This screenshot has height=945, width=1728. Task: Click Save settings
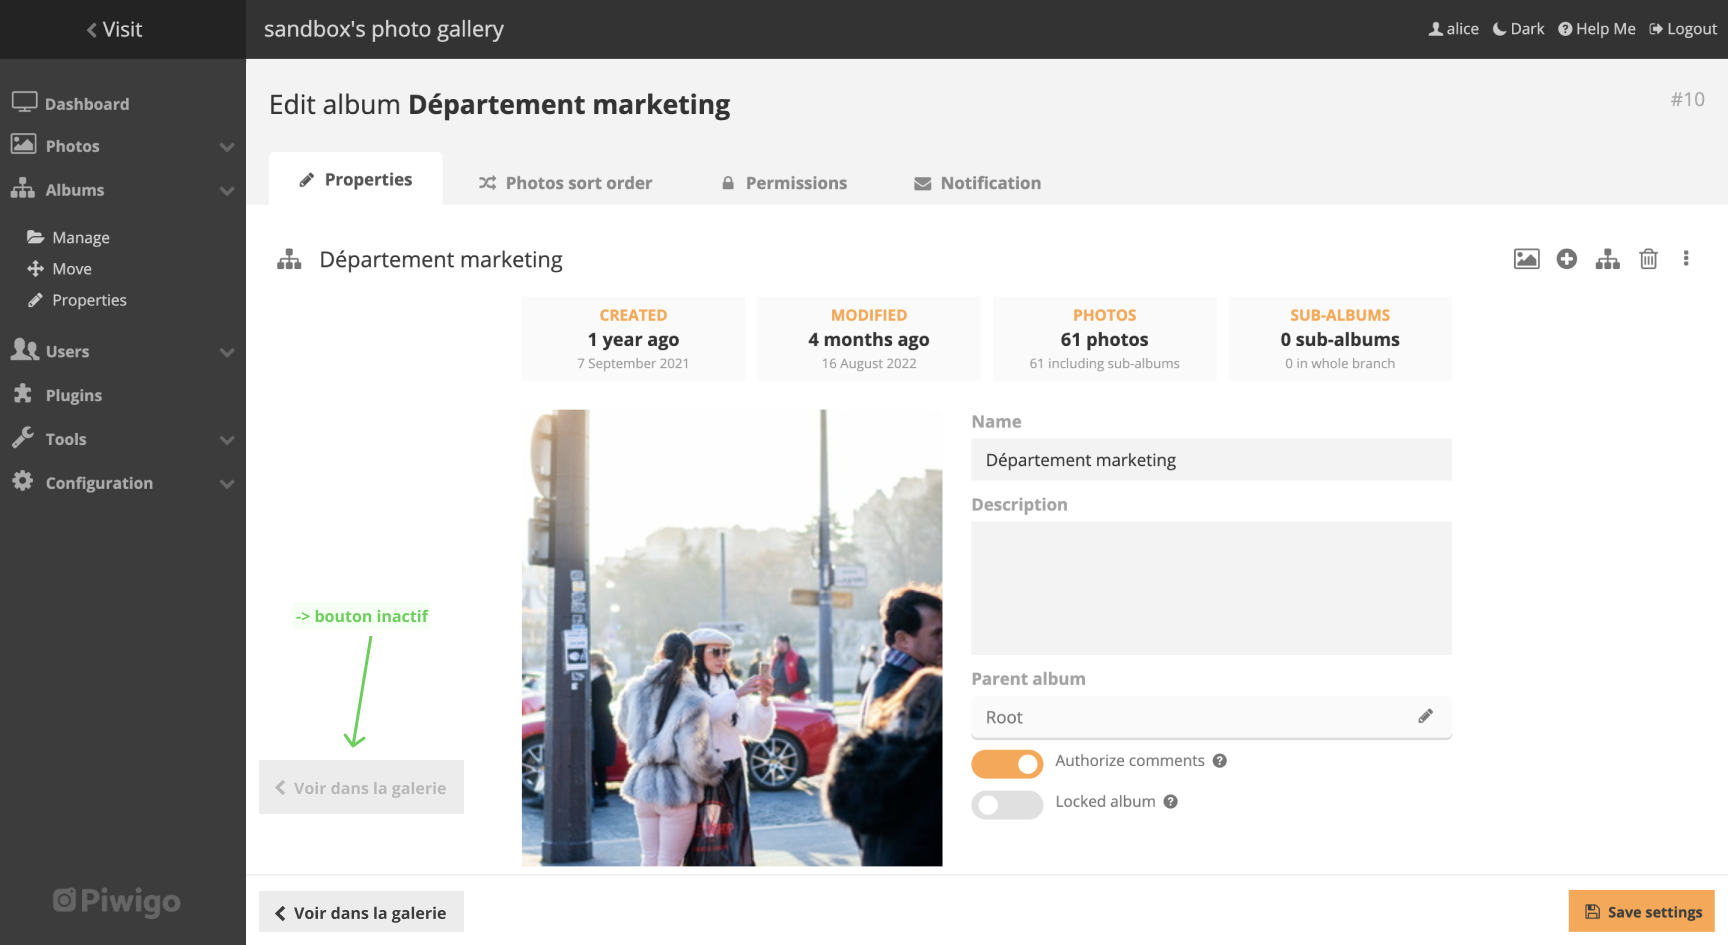pos(1641,911)
